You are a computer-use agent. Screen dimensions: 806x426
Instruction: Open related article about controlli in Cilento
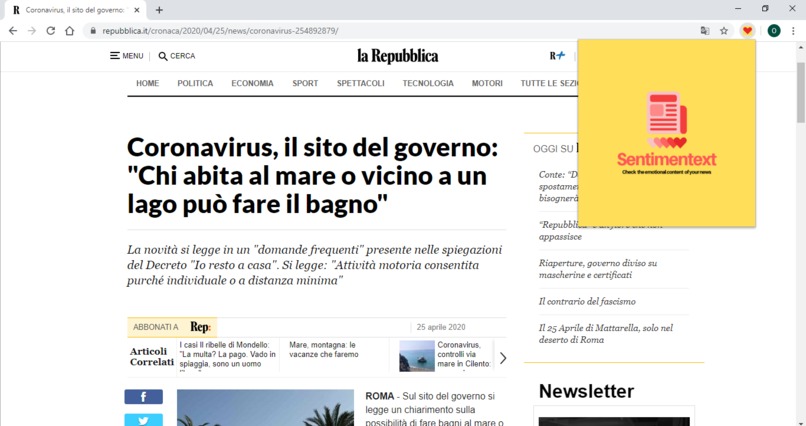click(464, 355)
